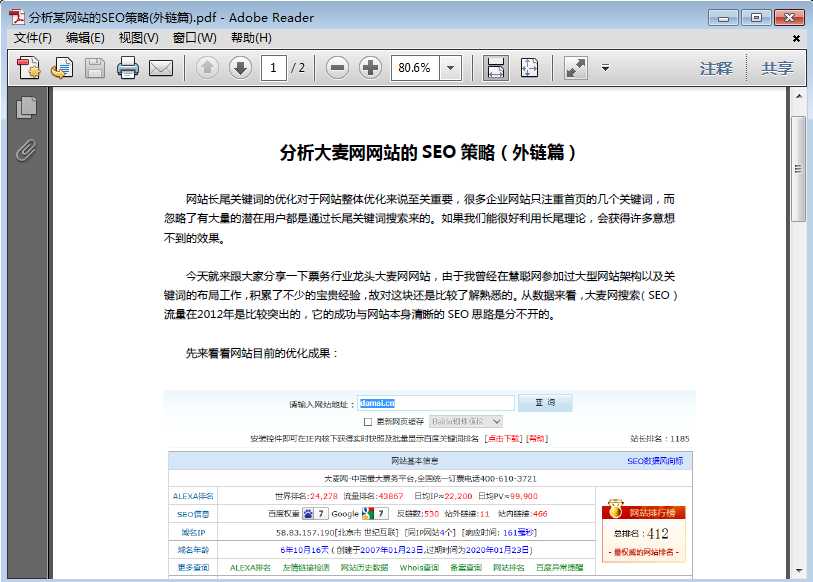813x582 pixels.
Task: Go to previous page up arrow
Action: click(207, 68)
